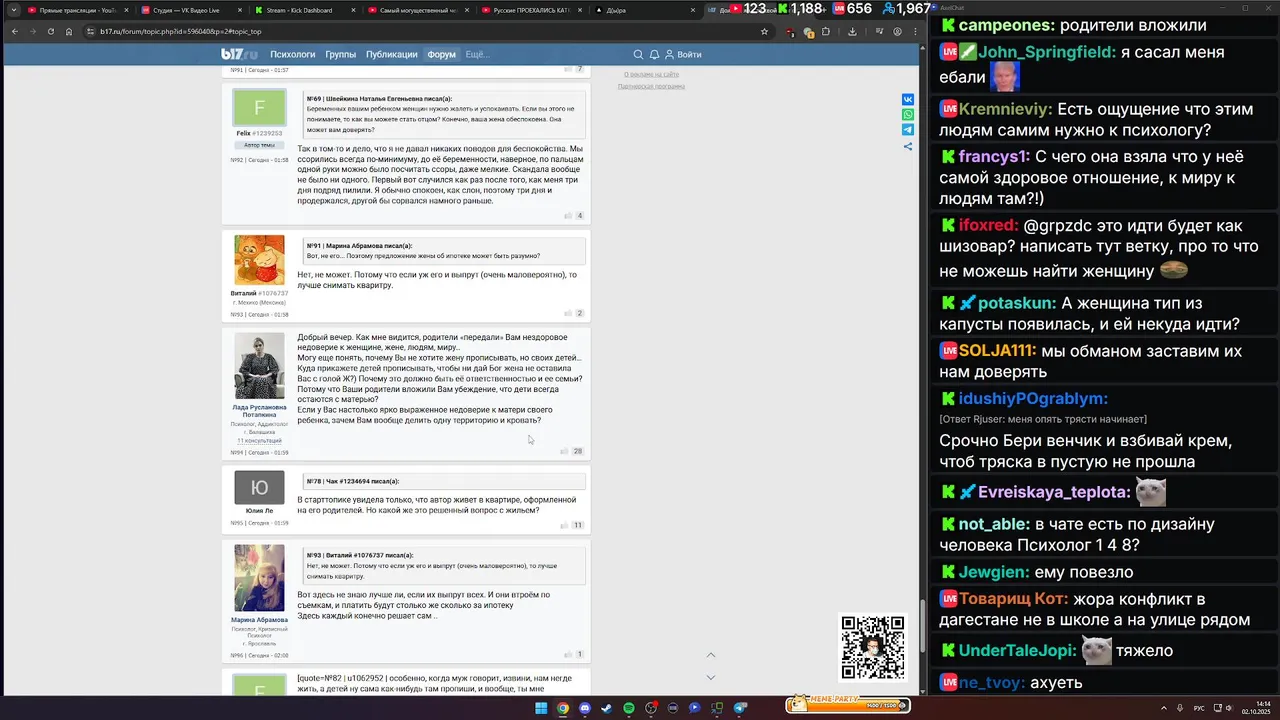
Task: Jump down using the page down chevron
Action: tap(711, 677)
